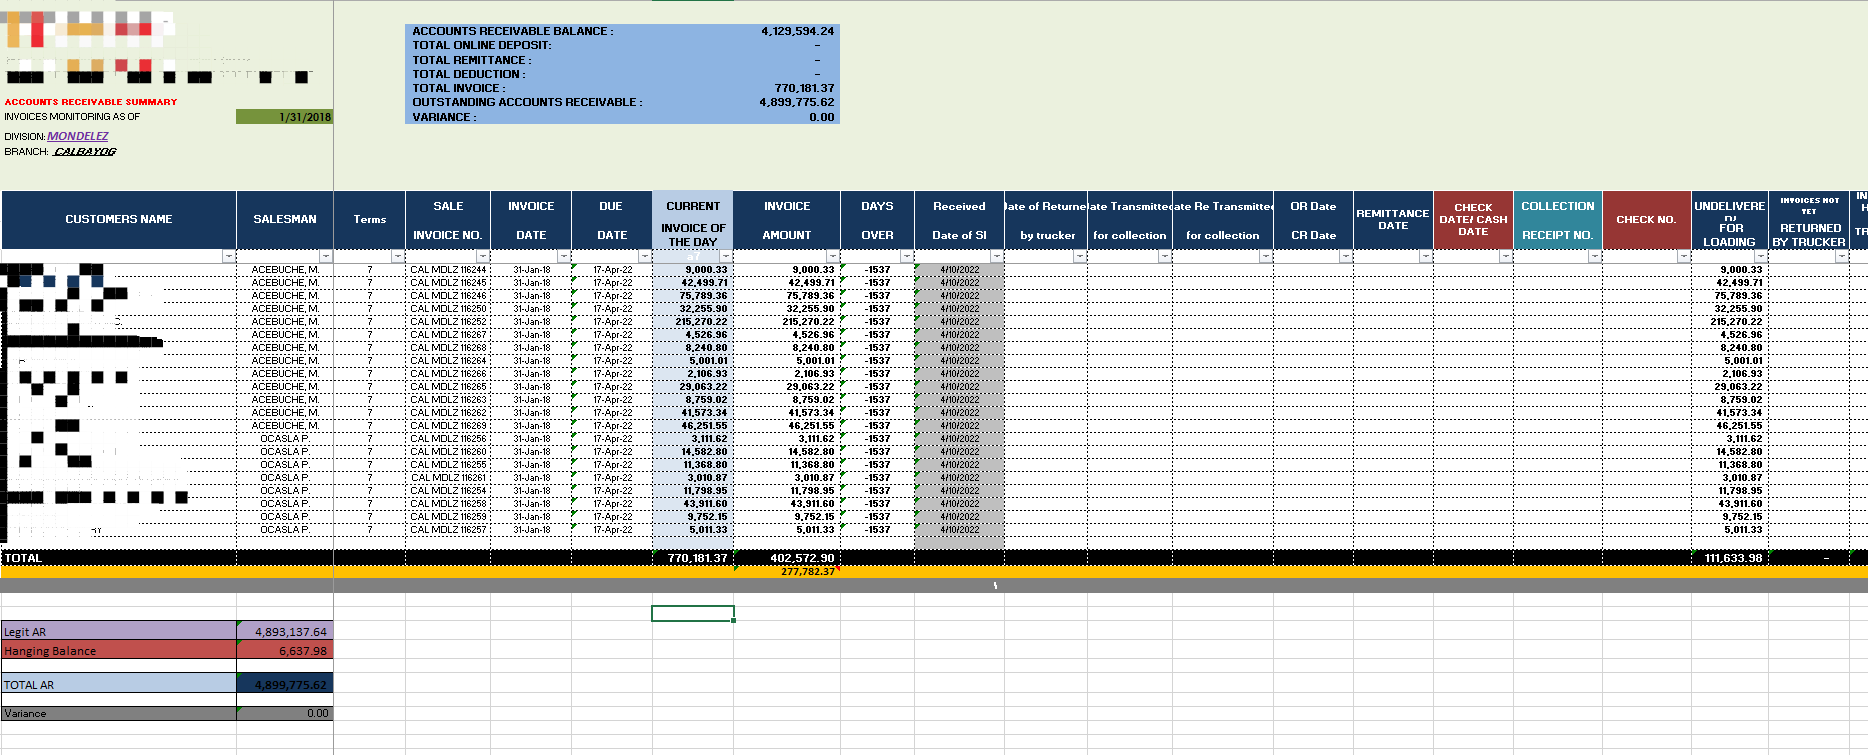Expand the Terms column filter arrow
The width and height of the screenshot is (1868, 755).
pyautogui.click(x=398, y=257)
